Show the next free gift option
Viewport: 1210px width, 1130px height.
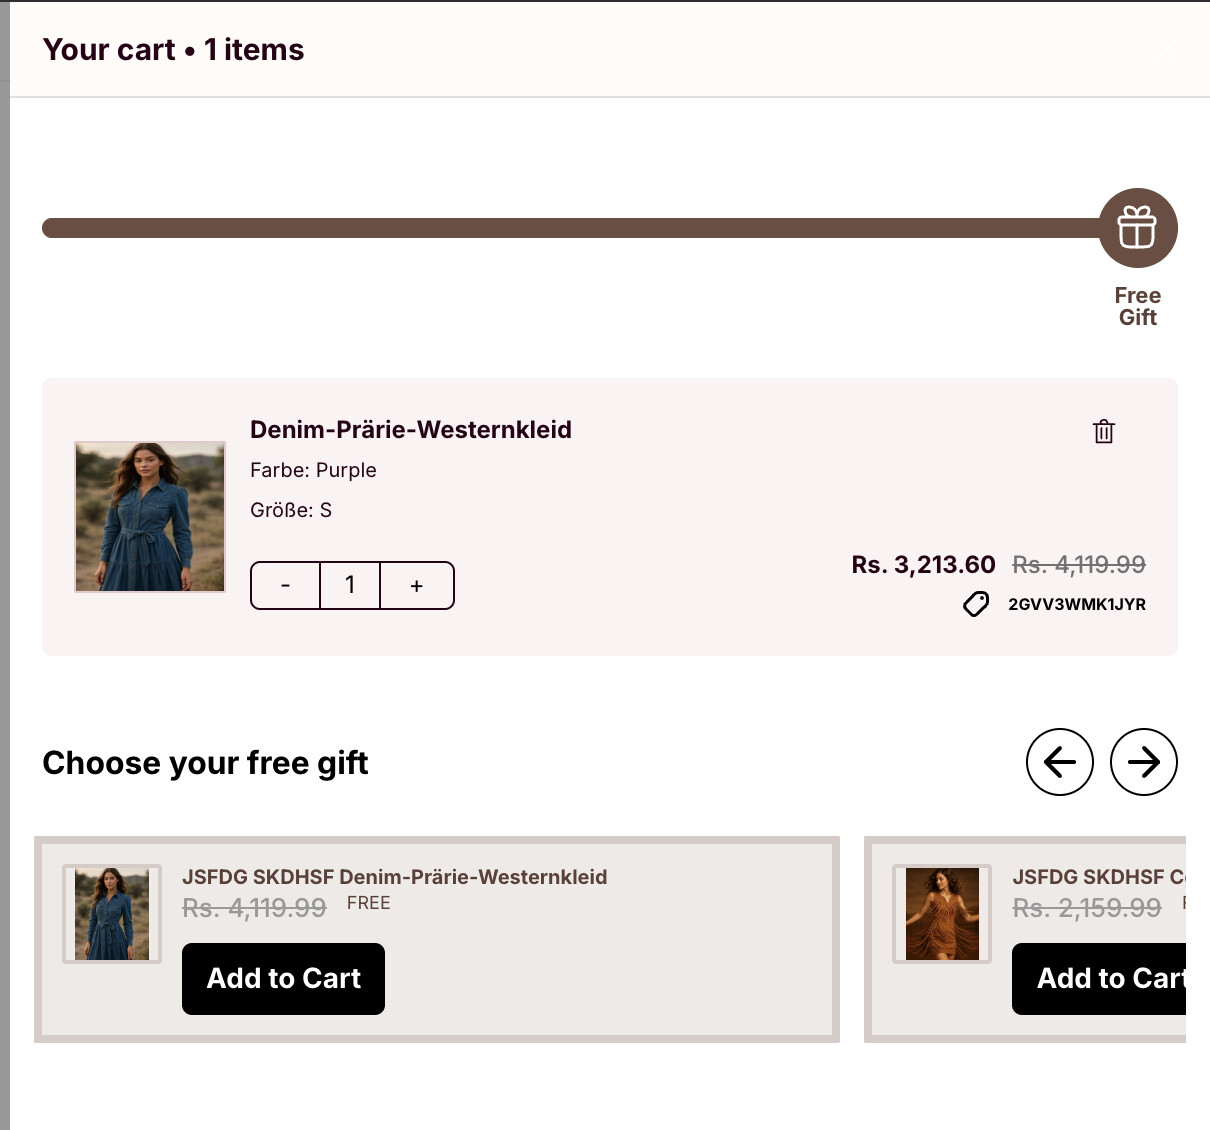(x=1143, y=762)
